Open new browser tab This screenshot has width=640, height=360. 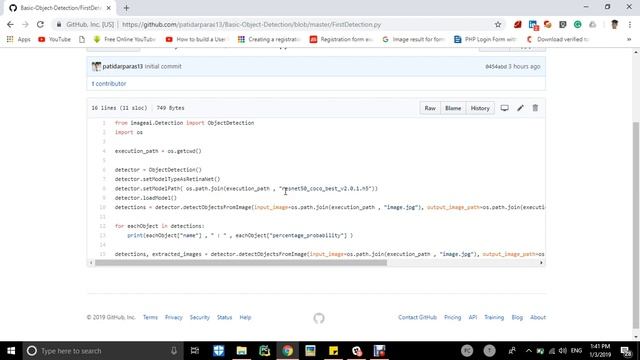click(126, 8)
